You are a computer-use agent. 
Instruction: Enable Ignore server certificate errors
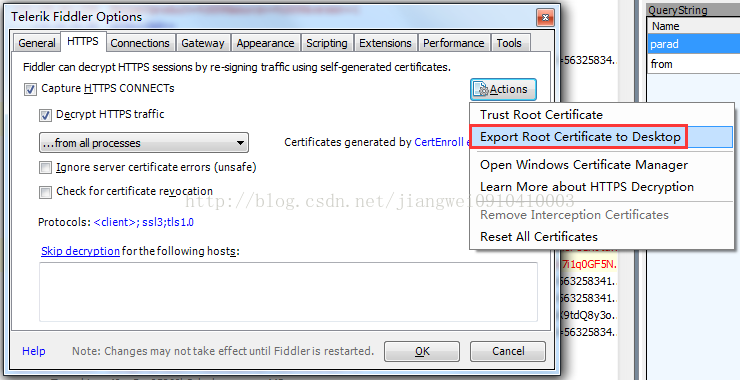coord(45,168)
